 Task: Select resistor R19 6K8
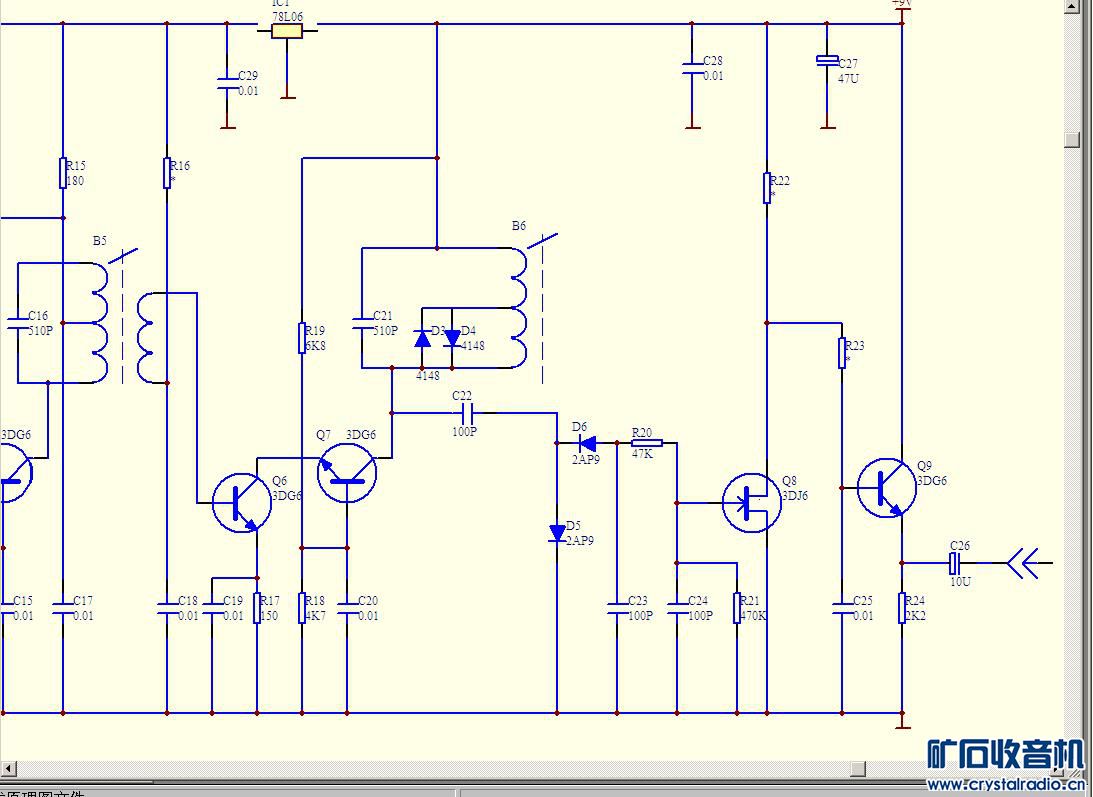(x=302, y=338)
